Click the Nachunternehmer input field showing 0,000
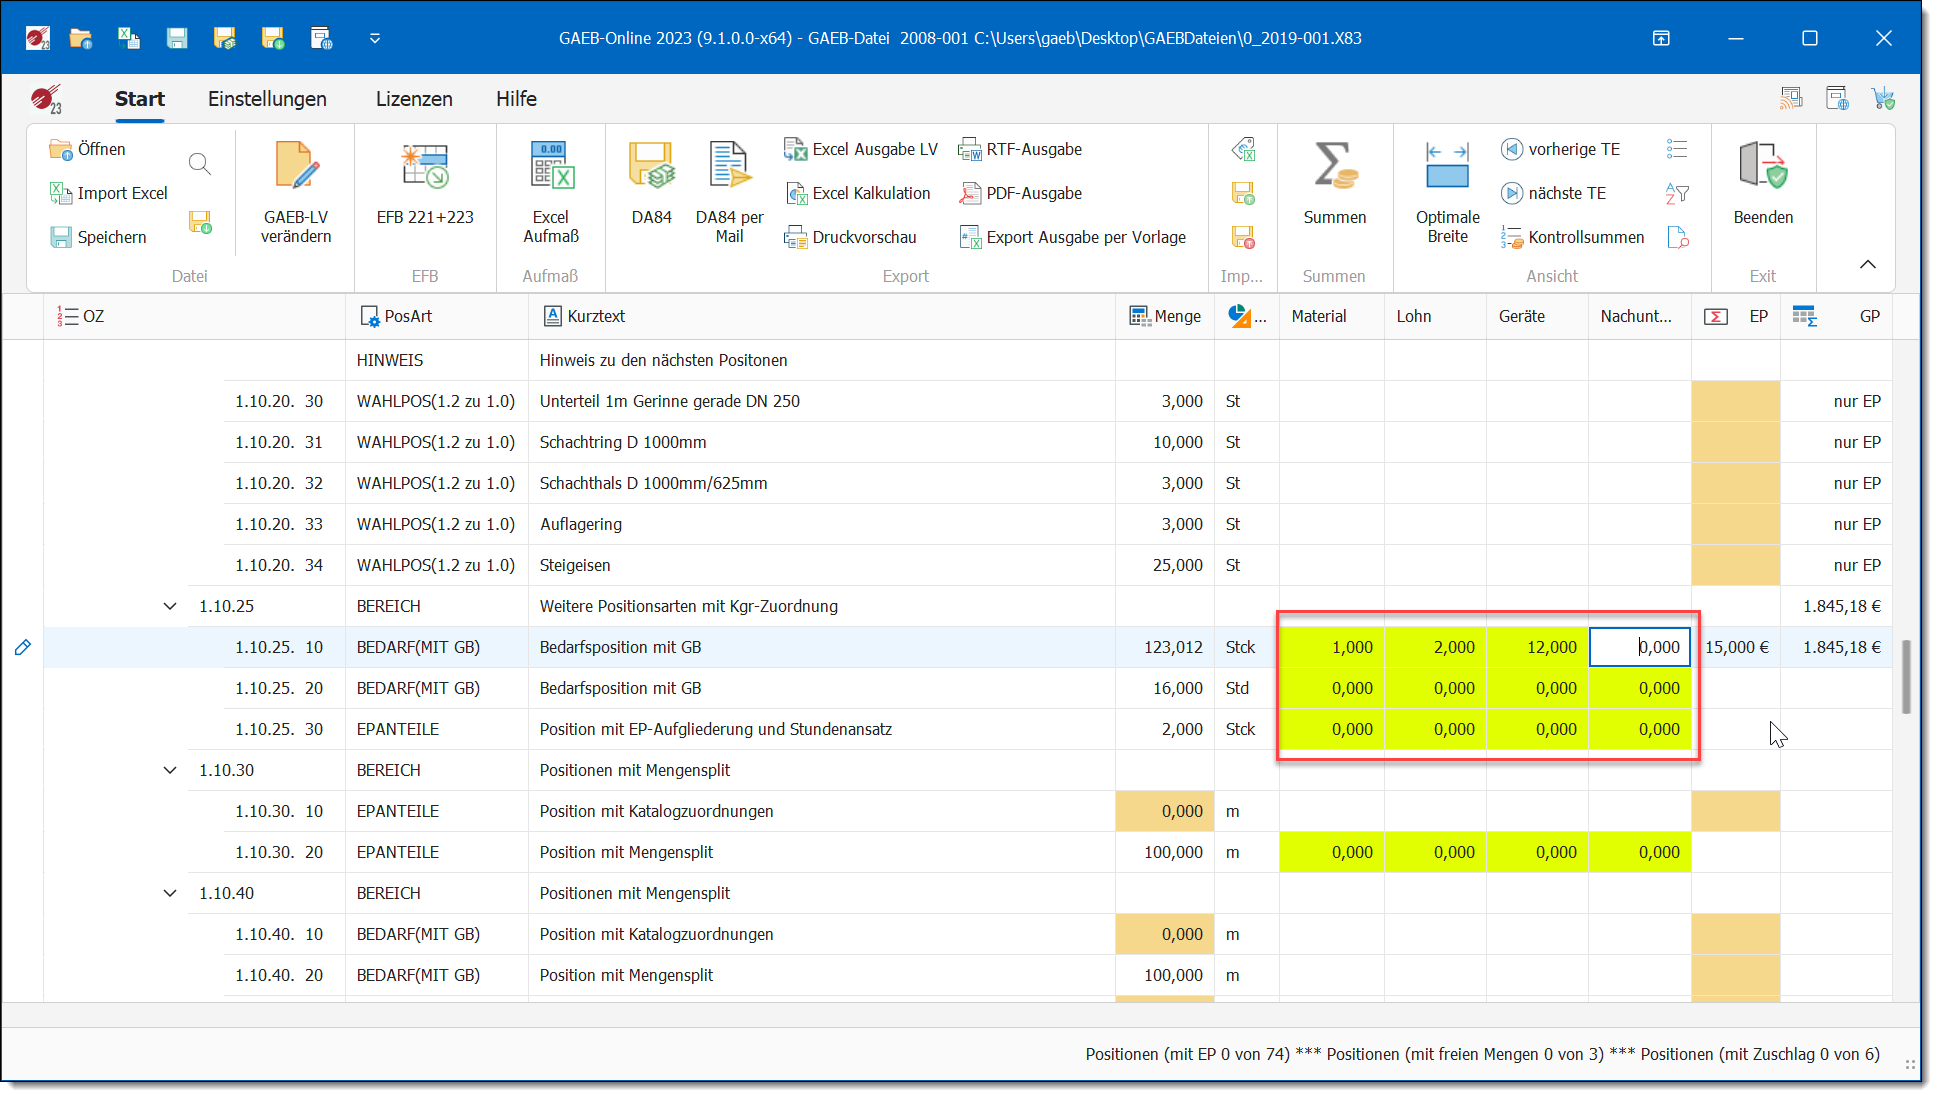Image resolution: width=1937 pixels, height=1097 pixels. [x=1640, y=647]
